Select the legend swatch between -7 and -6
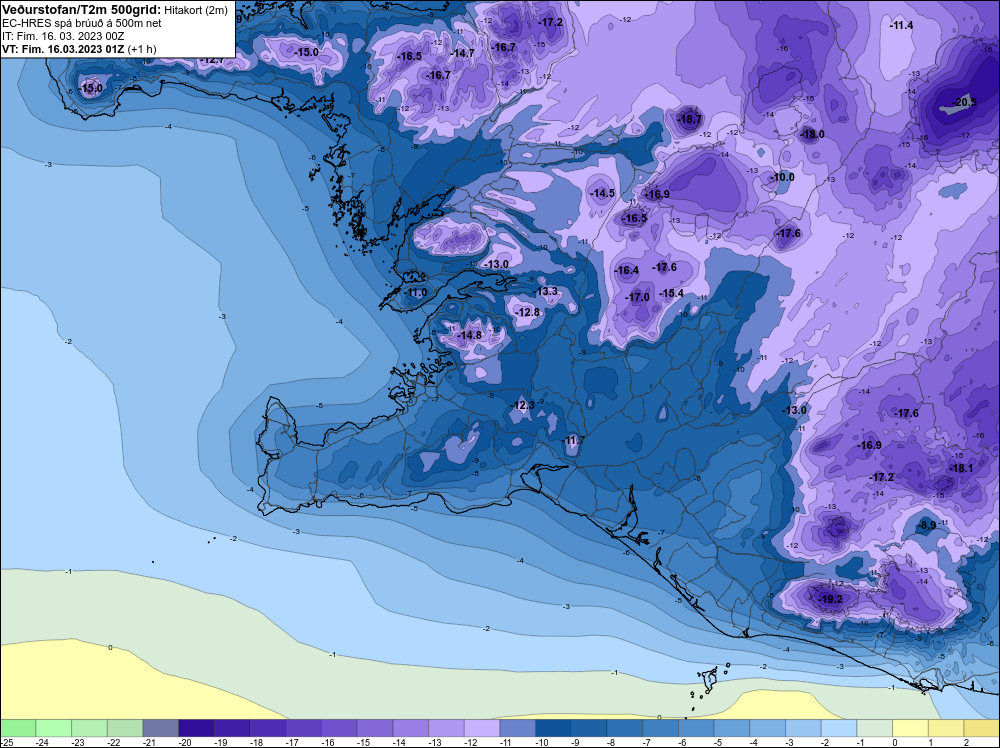 (661, 728)
